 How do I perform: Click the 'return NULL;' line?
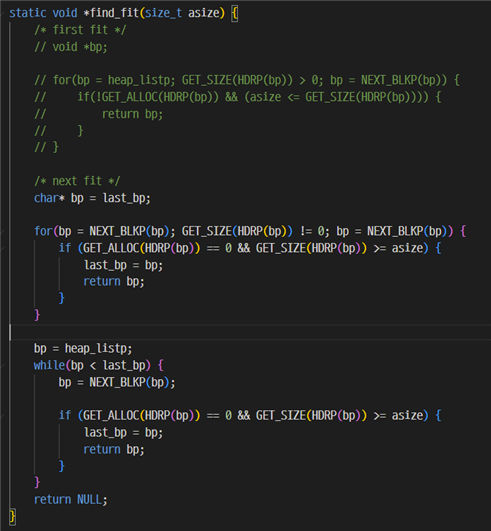[x=70, y=500]
